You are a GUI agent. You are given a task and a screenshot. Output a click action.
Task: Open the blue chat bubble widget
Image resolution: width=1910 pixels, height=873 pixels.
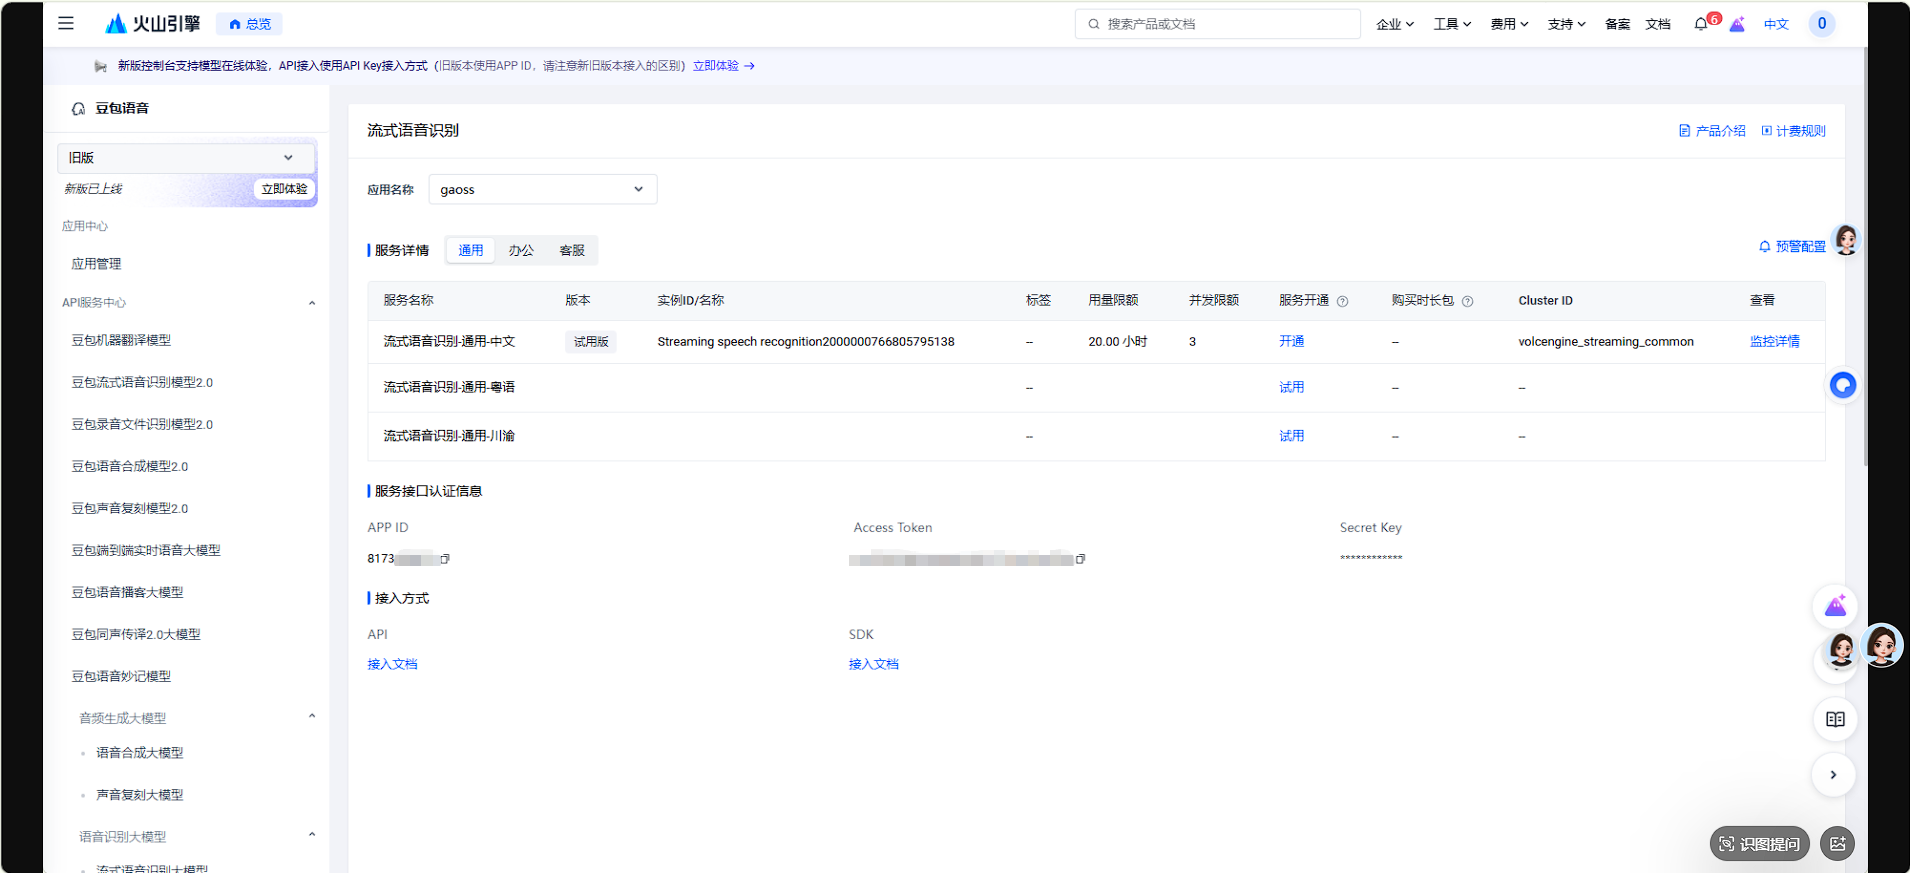[x=1843, y=385]
